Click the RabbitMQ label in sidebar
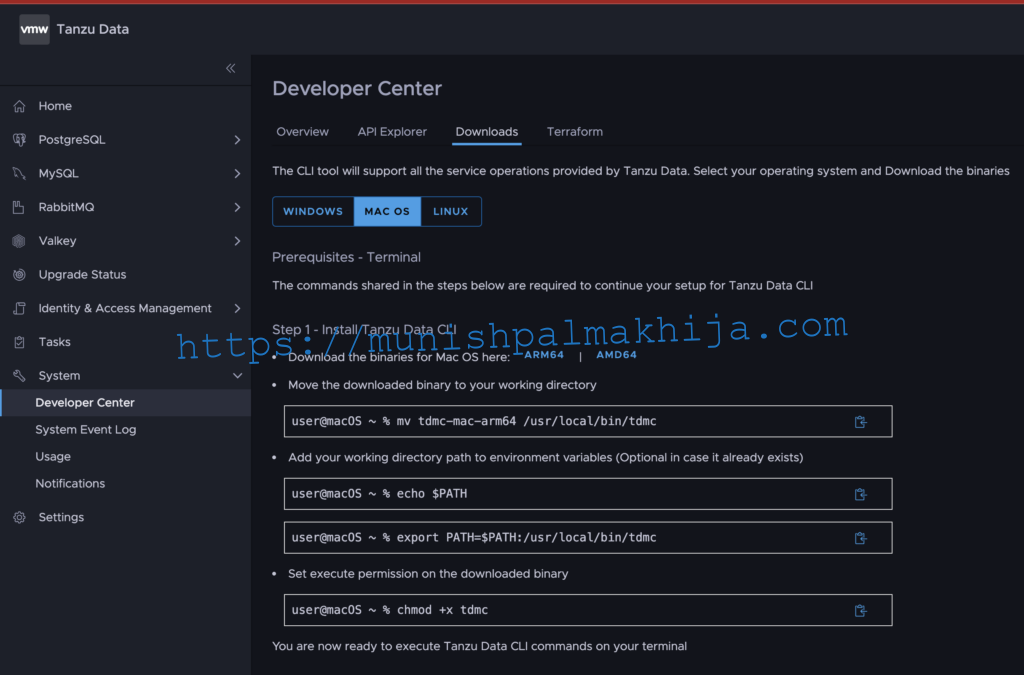The height and width of the screenshot is (675, 1024). pos(66,207)
